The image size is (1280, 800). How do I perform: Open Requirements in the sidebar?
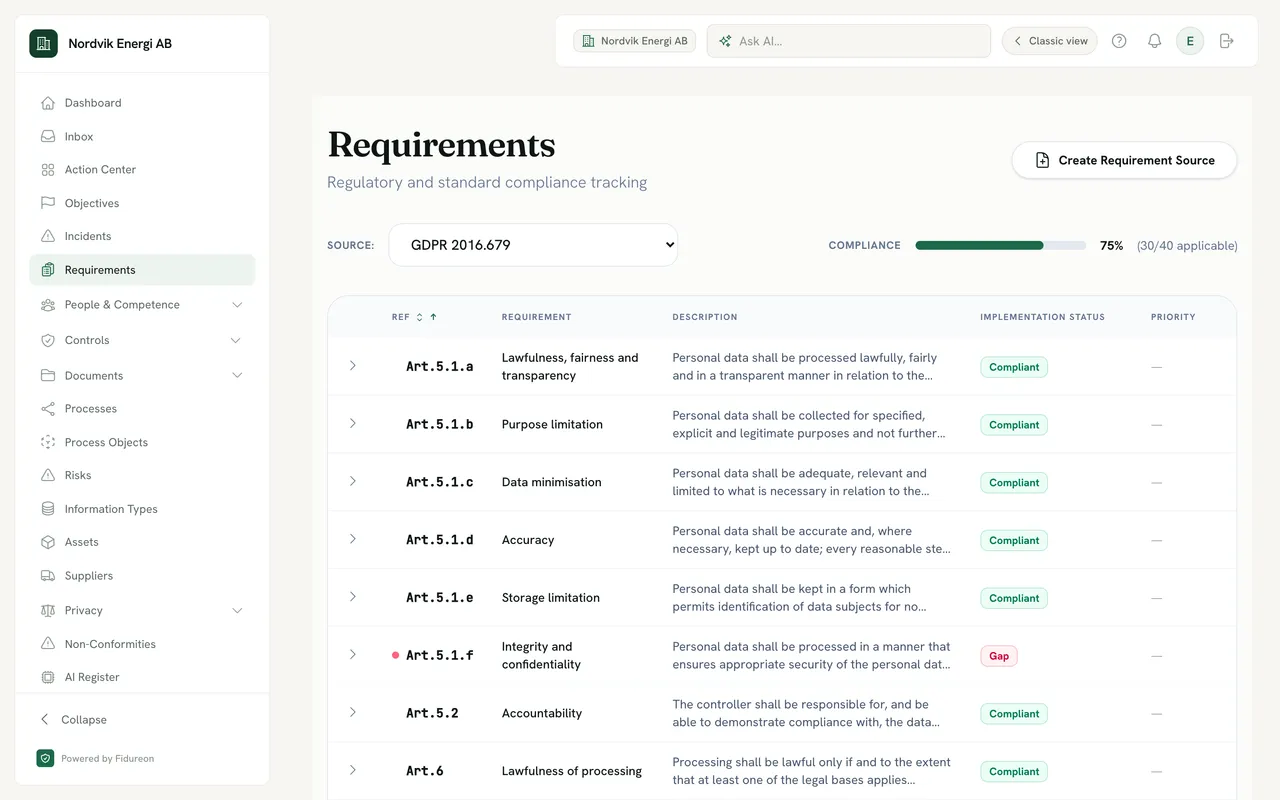click(142, 270)
